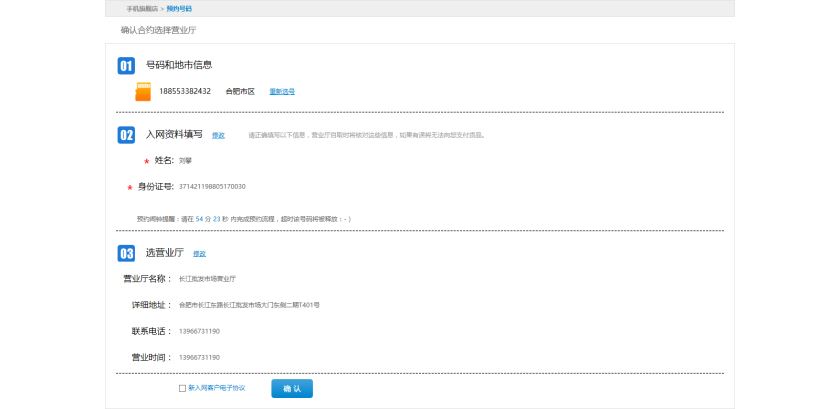This screenshot has height=409, width=840.
Task: Click the orange SIM card icon
Action: pyautogui.click(x=143, y=92)
